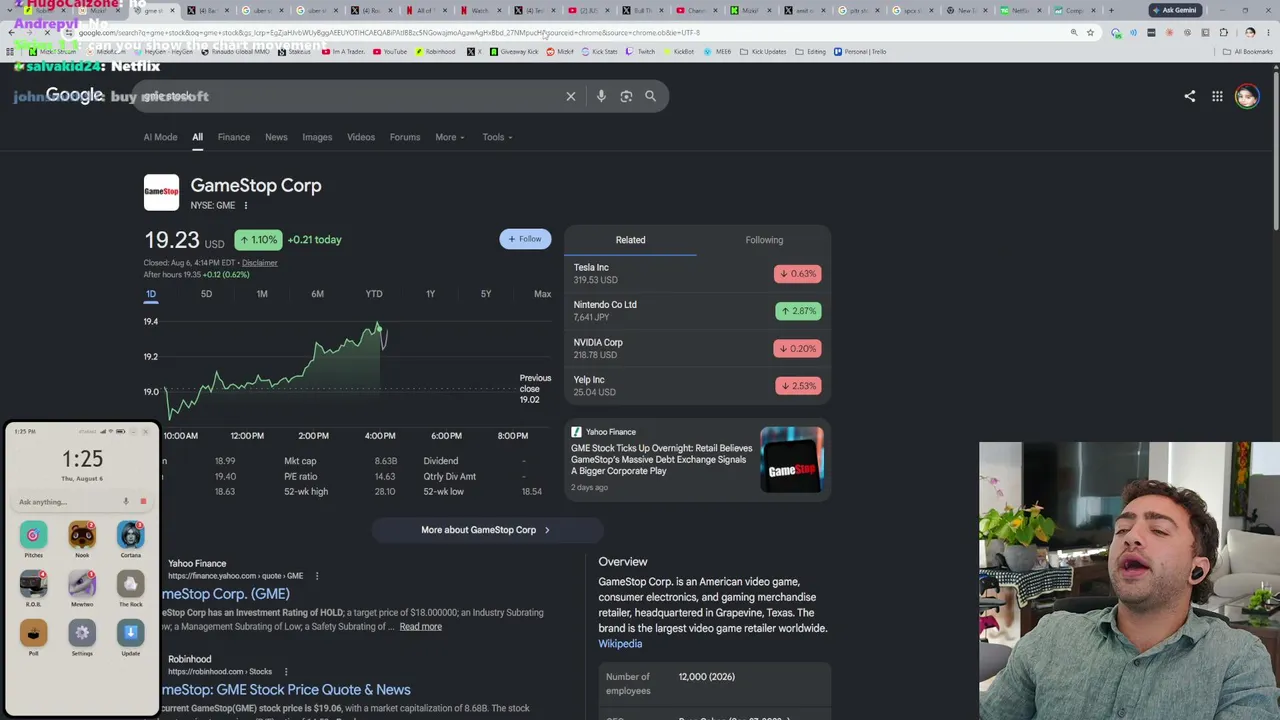Open options for the Yahoo Finance result
Viewport: 1280px width, 720px height.
[x=317, y=576]
